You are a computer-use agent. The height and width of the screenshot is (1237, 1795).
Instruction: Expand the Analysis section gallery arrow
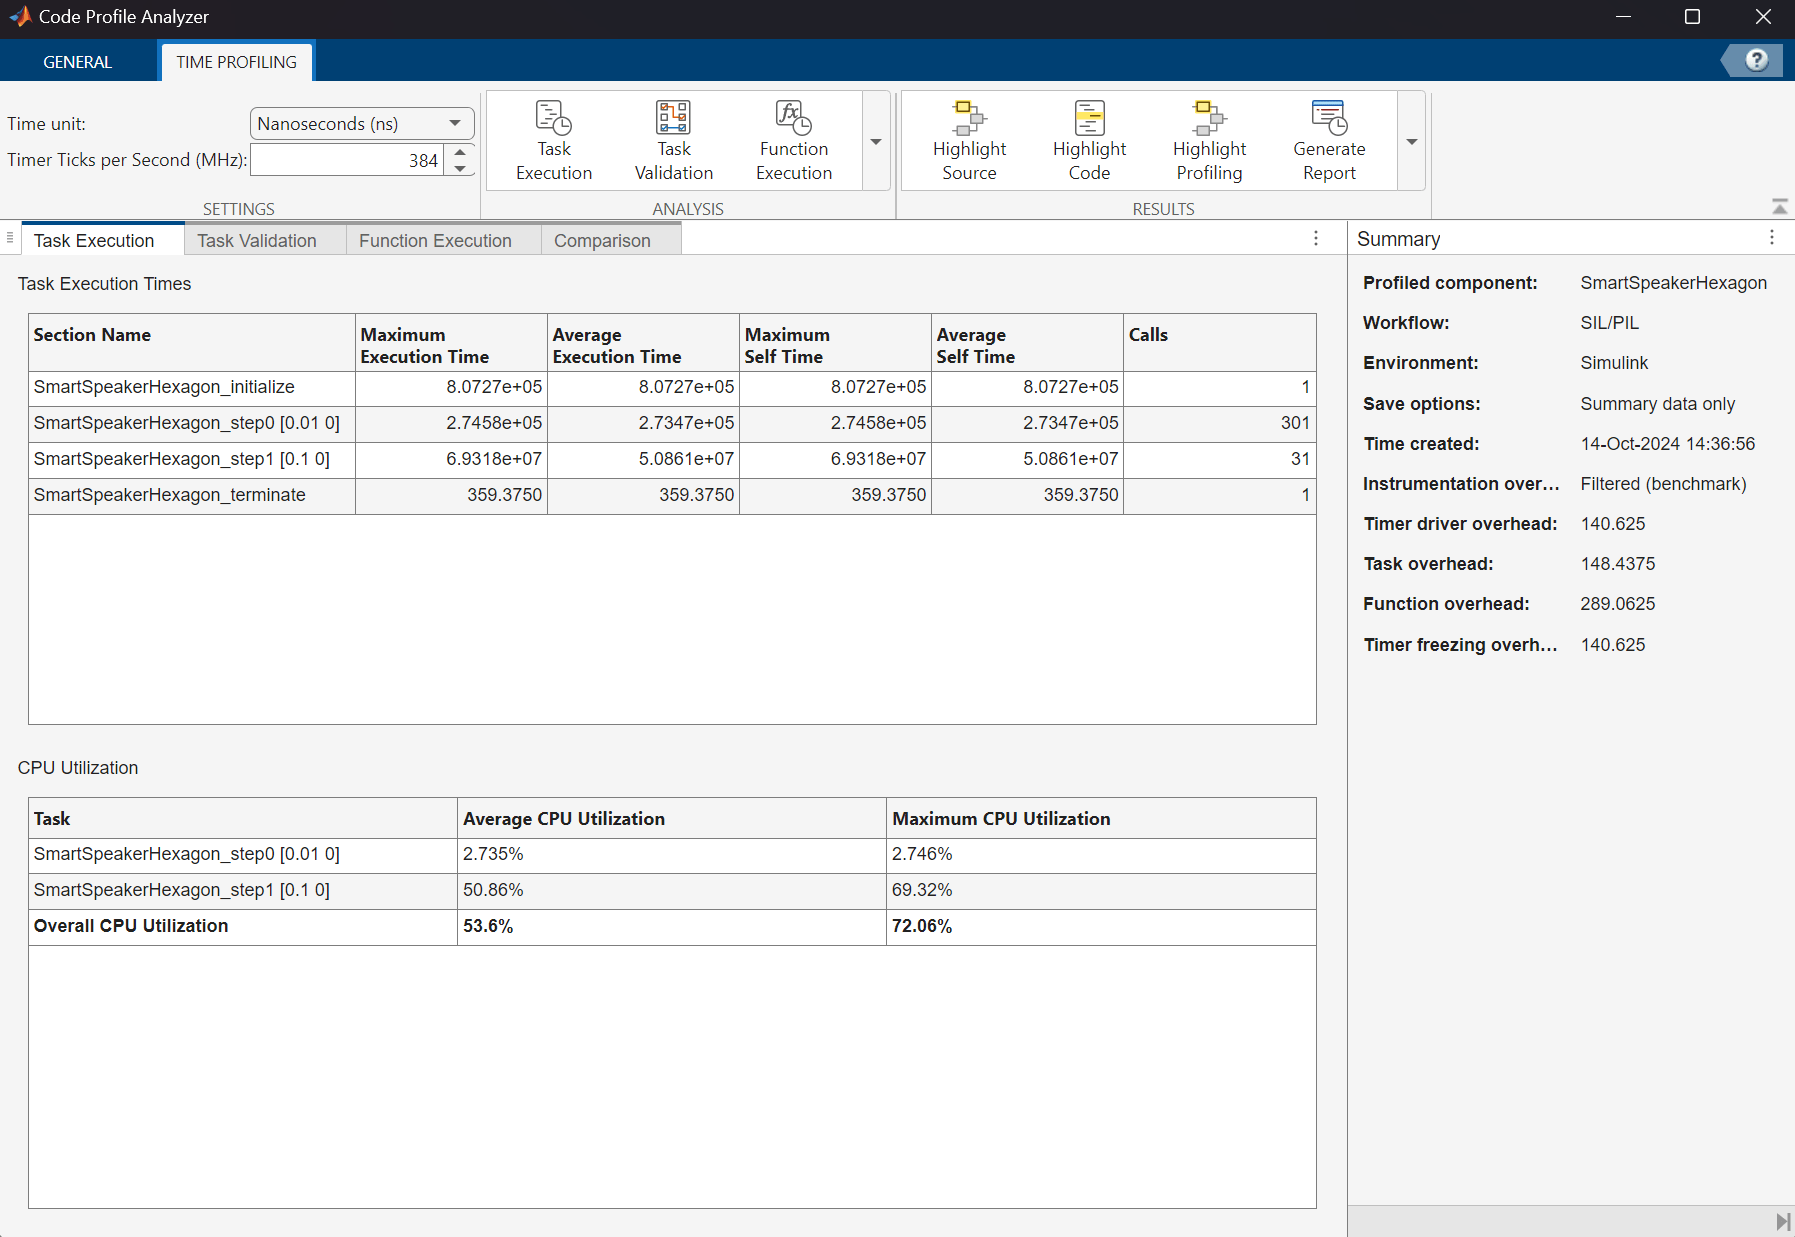[x=876, y=142]
